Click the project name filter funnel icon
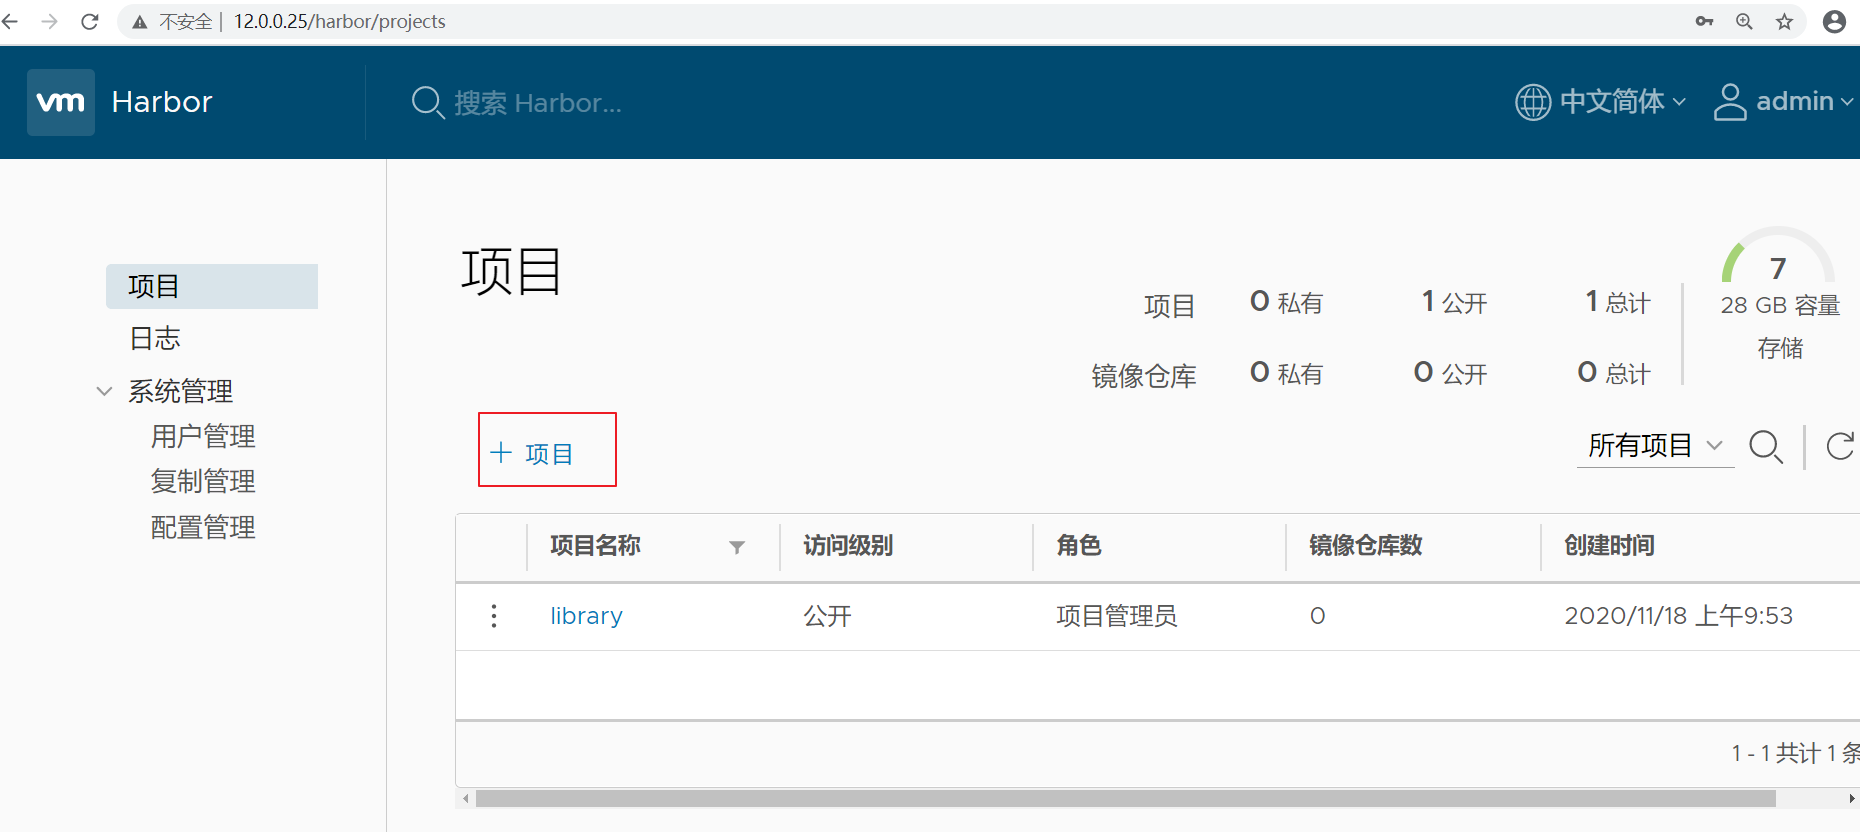Screen dimensions: 1860x832 (737, 547)
